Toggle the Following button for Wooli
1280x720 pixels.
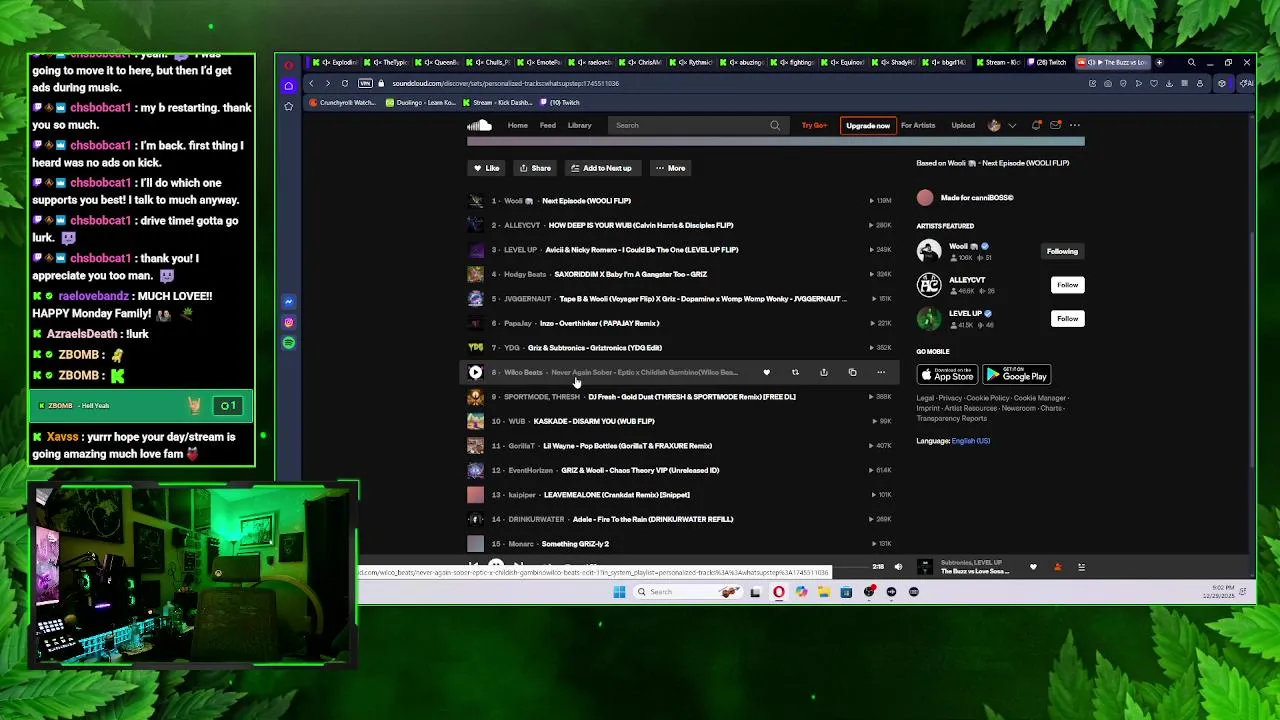tap(1062, 252)
